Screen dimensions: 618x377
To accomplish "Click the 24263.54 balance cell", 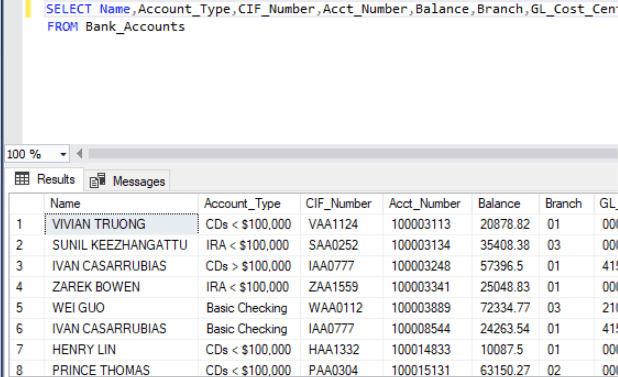I will pos(506,329).
